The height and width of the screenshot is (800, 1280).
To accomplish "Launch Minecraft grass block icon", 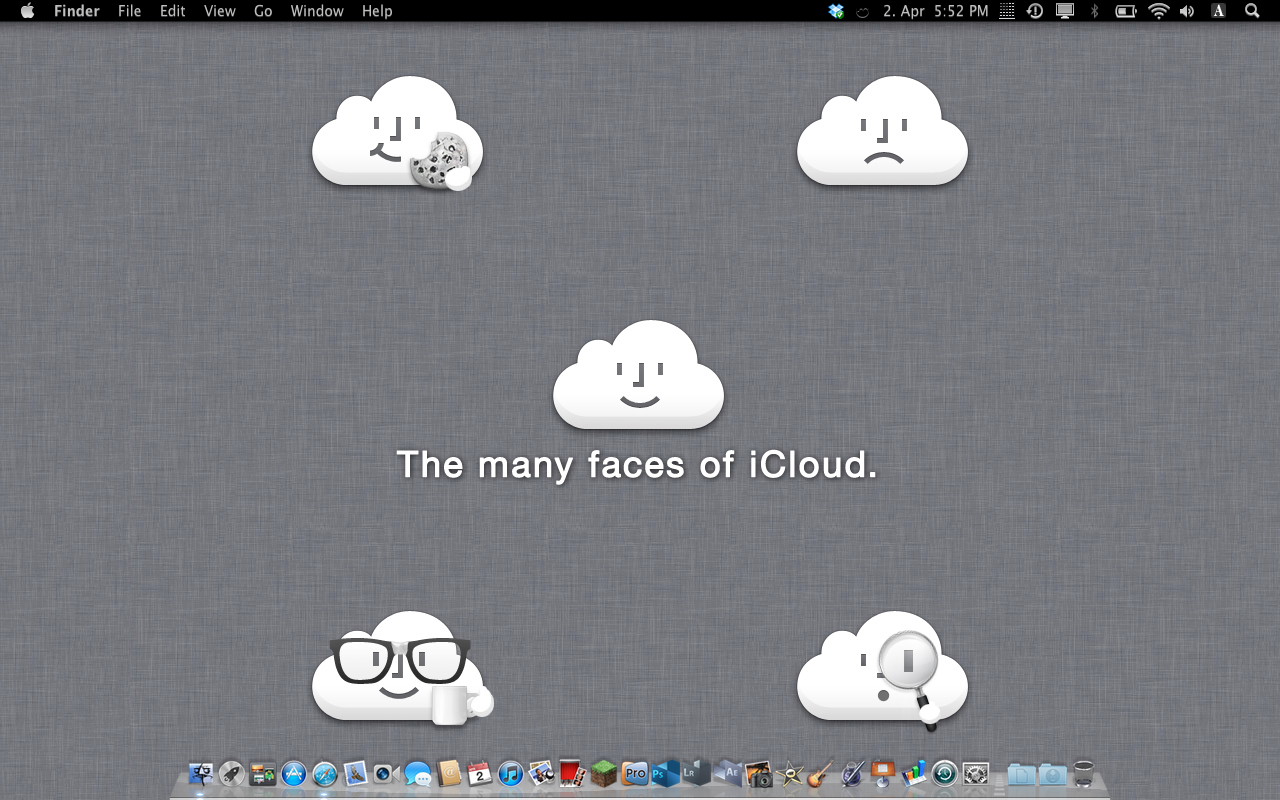I will coord(603,773).
